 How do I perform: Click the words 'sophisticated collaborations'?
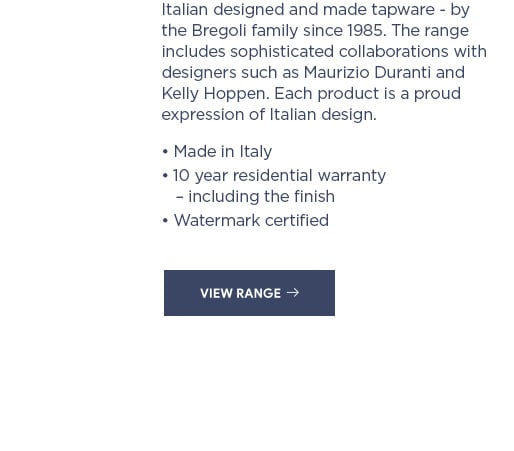click(x=339, y=52)
